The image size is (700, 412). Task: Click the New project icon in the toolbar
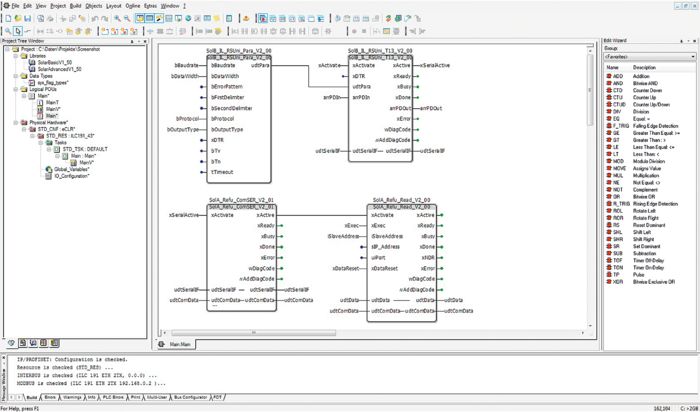coord(8,18)
